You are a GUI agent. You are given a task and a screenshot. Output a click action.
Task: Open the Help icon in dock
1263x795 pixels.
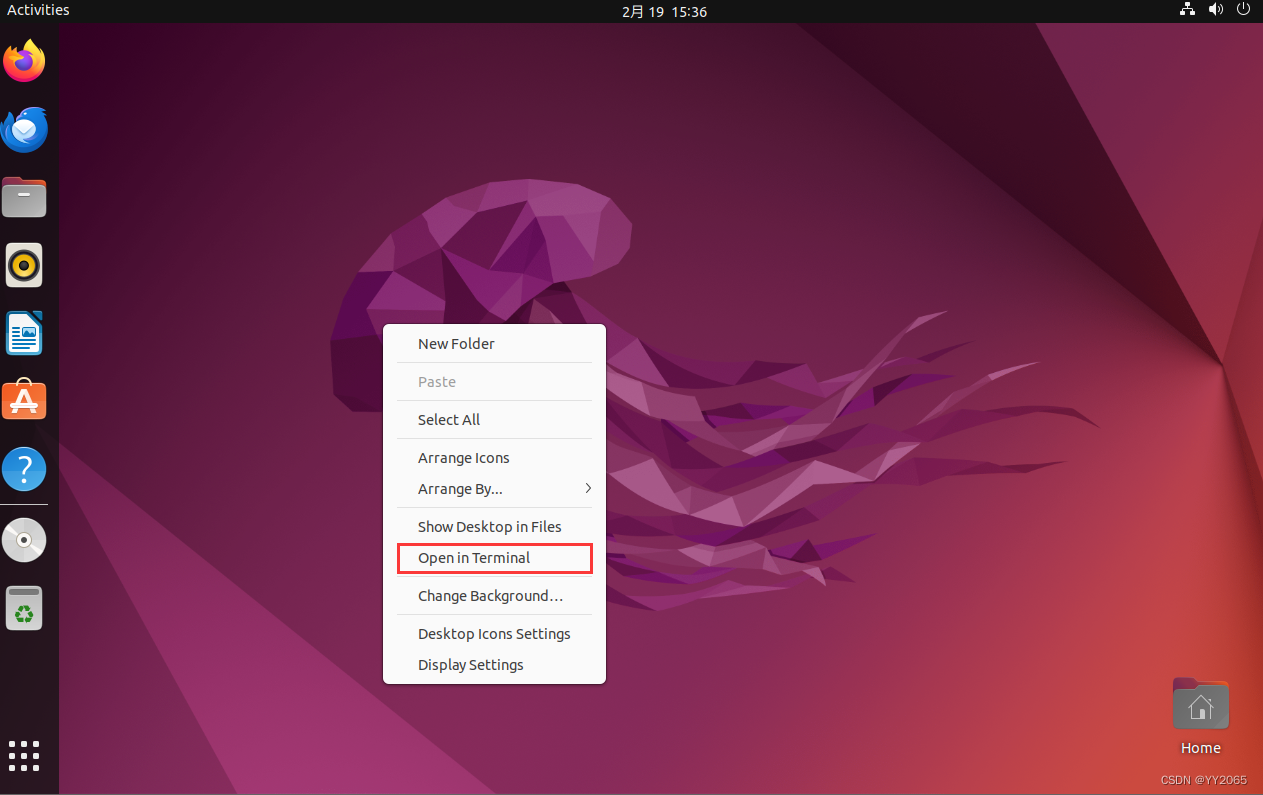[x=24, y=468]
